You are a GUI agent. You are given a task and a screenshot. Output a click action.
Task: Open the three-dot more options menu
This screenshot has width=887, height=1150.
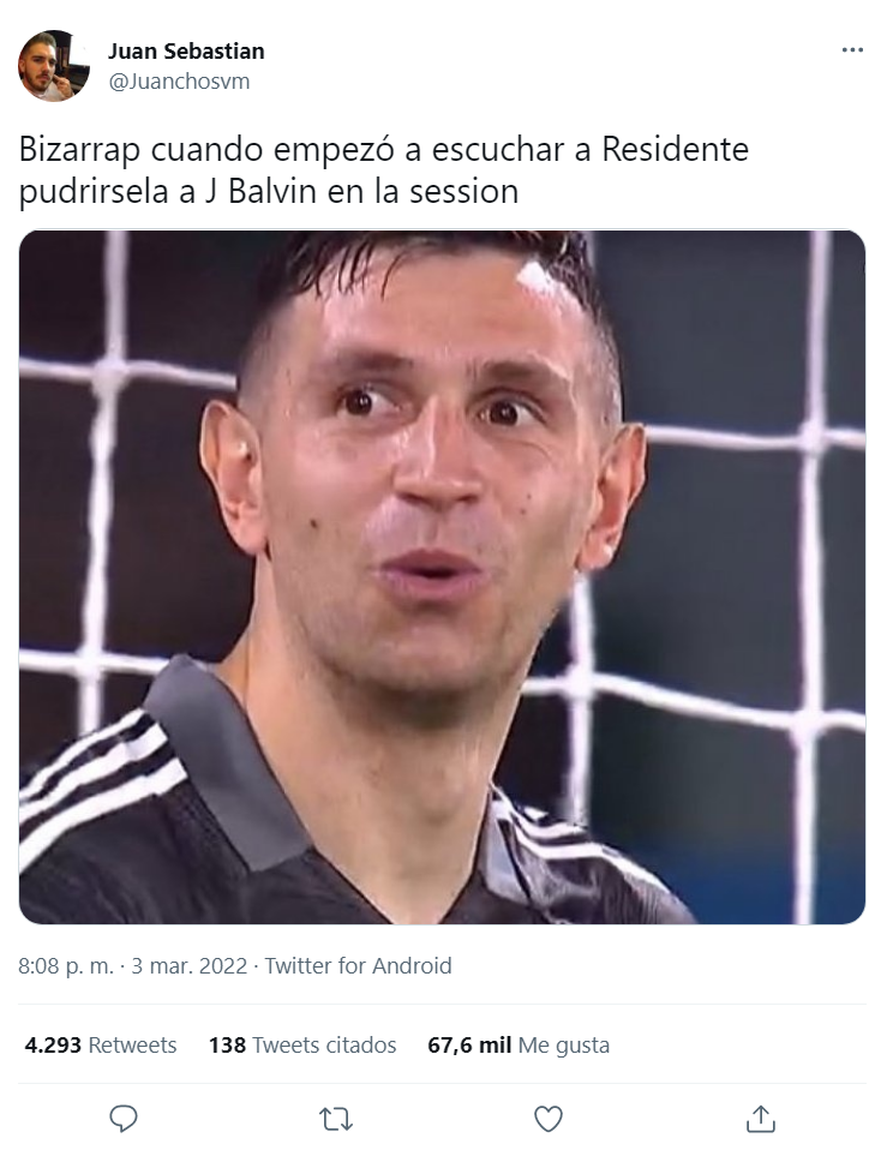853,50
